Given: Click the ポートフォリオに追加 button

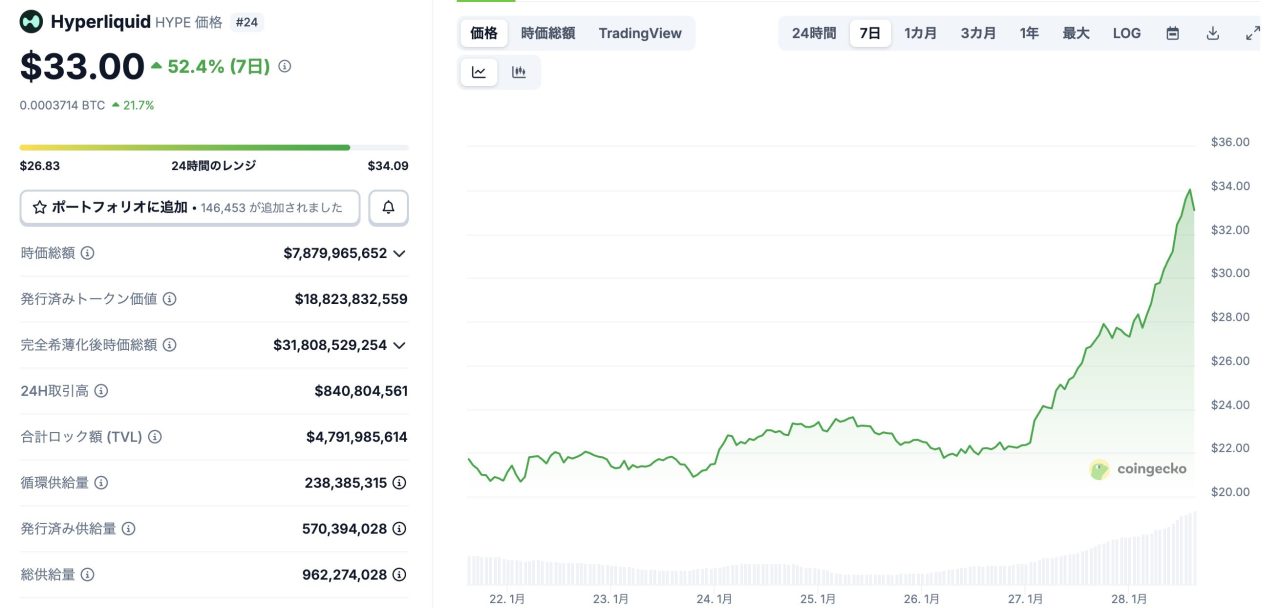Looking at the screenshot, I should 190,208.
